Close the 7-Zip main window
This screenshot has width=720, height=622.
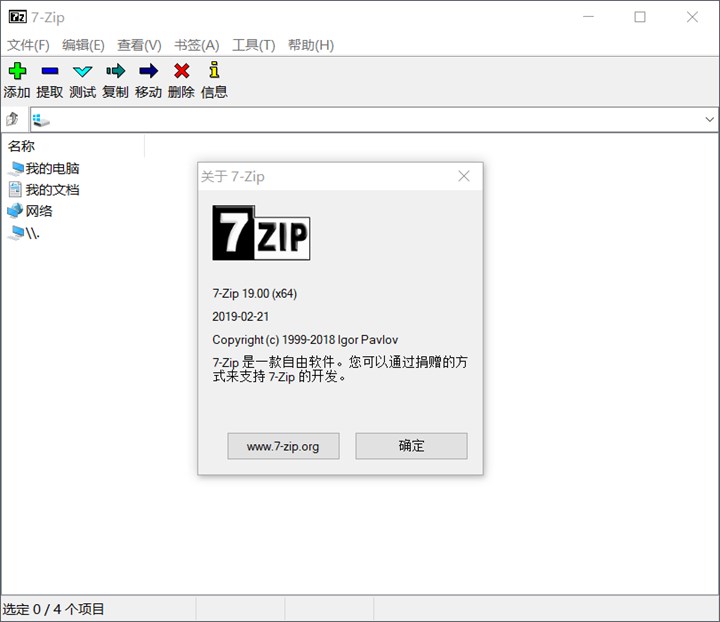[692, 17]
